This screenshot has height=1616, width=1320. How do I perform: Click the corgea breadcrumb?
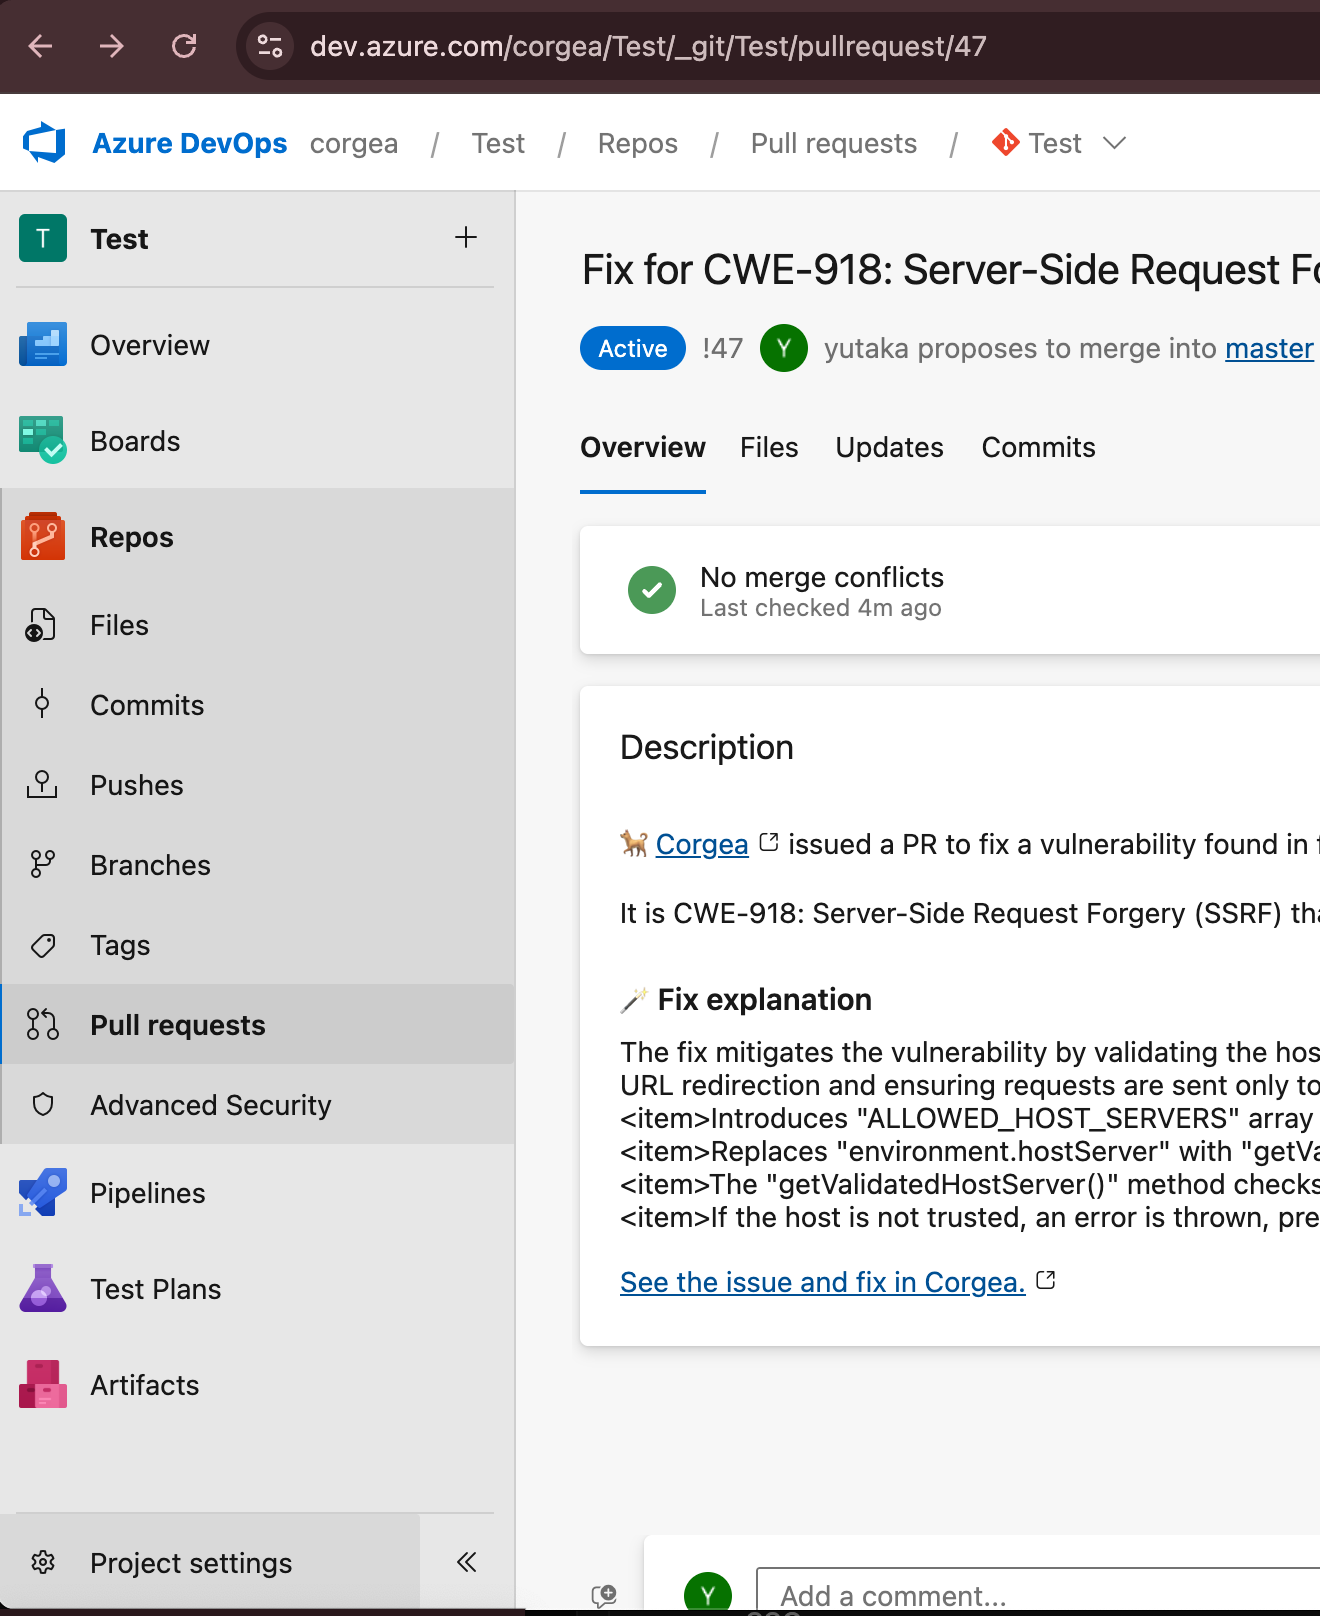point(354,143)
